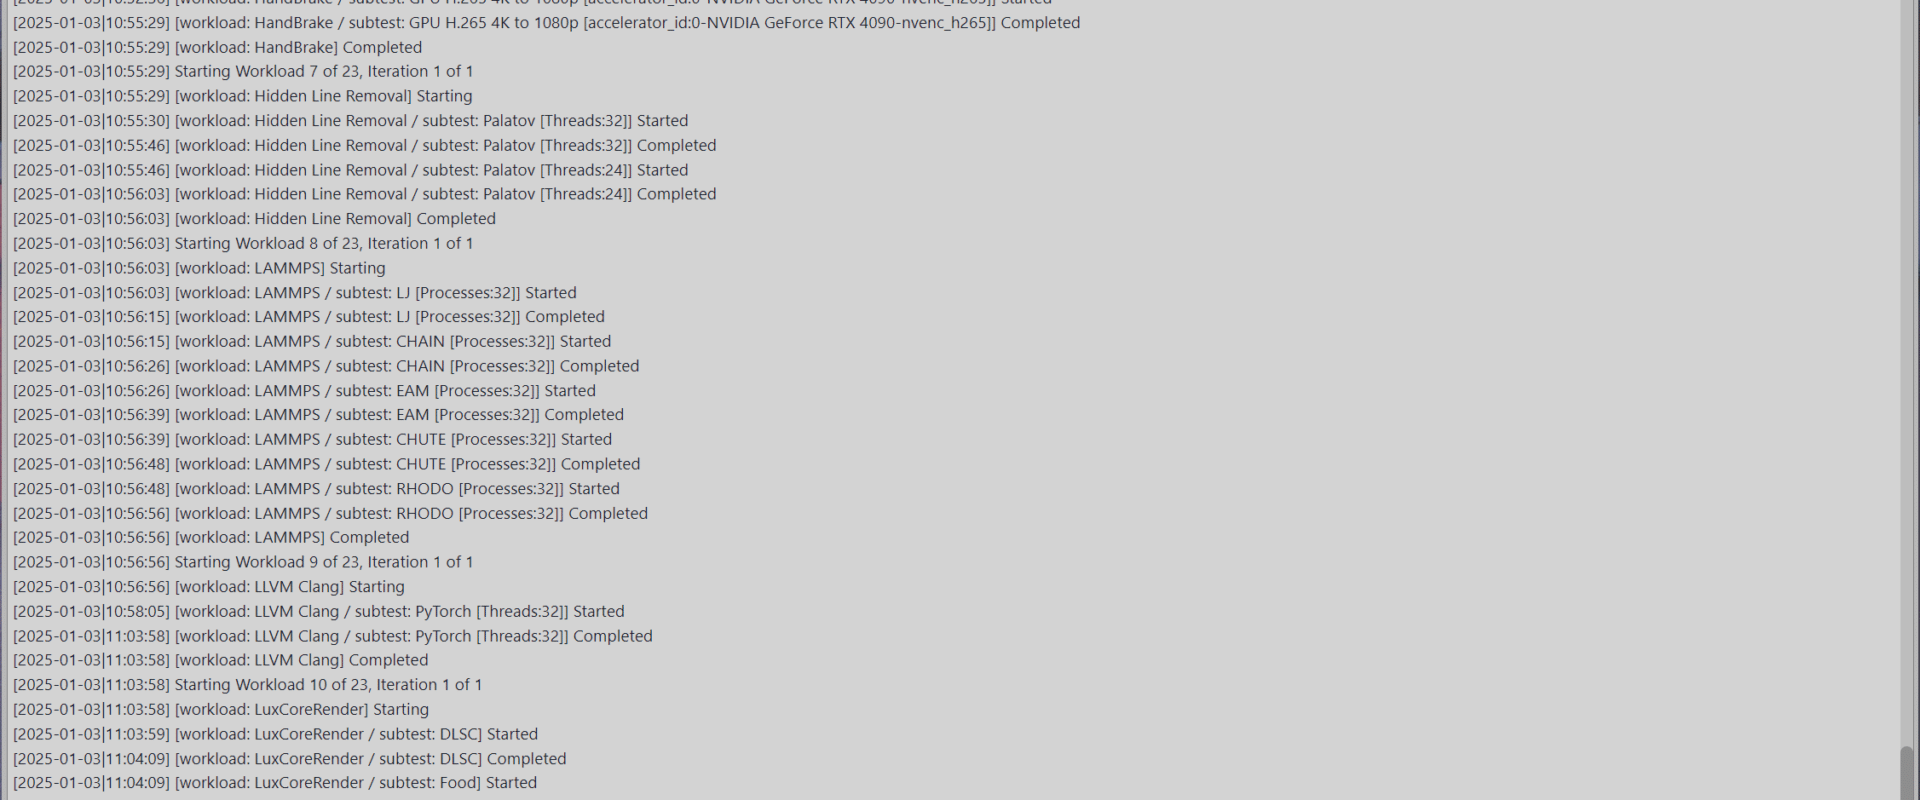The image size is (1920, 800).
Task: Click the LuxCoreRender Food Started line
Action: pos(275,783)
